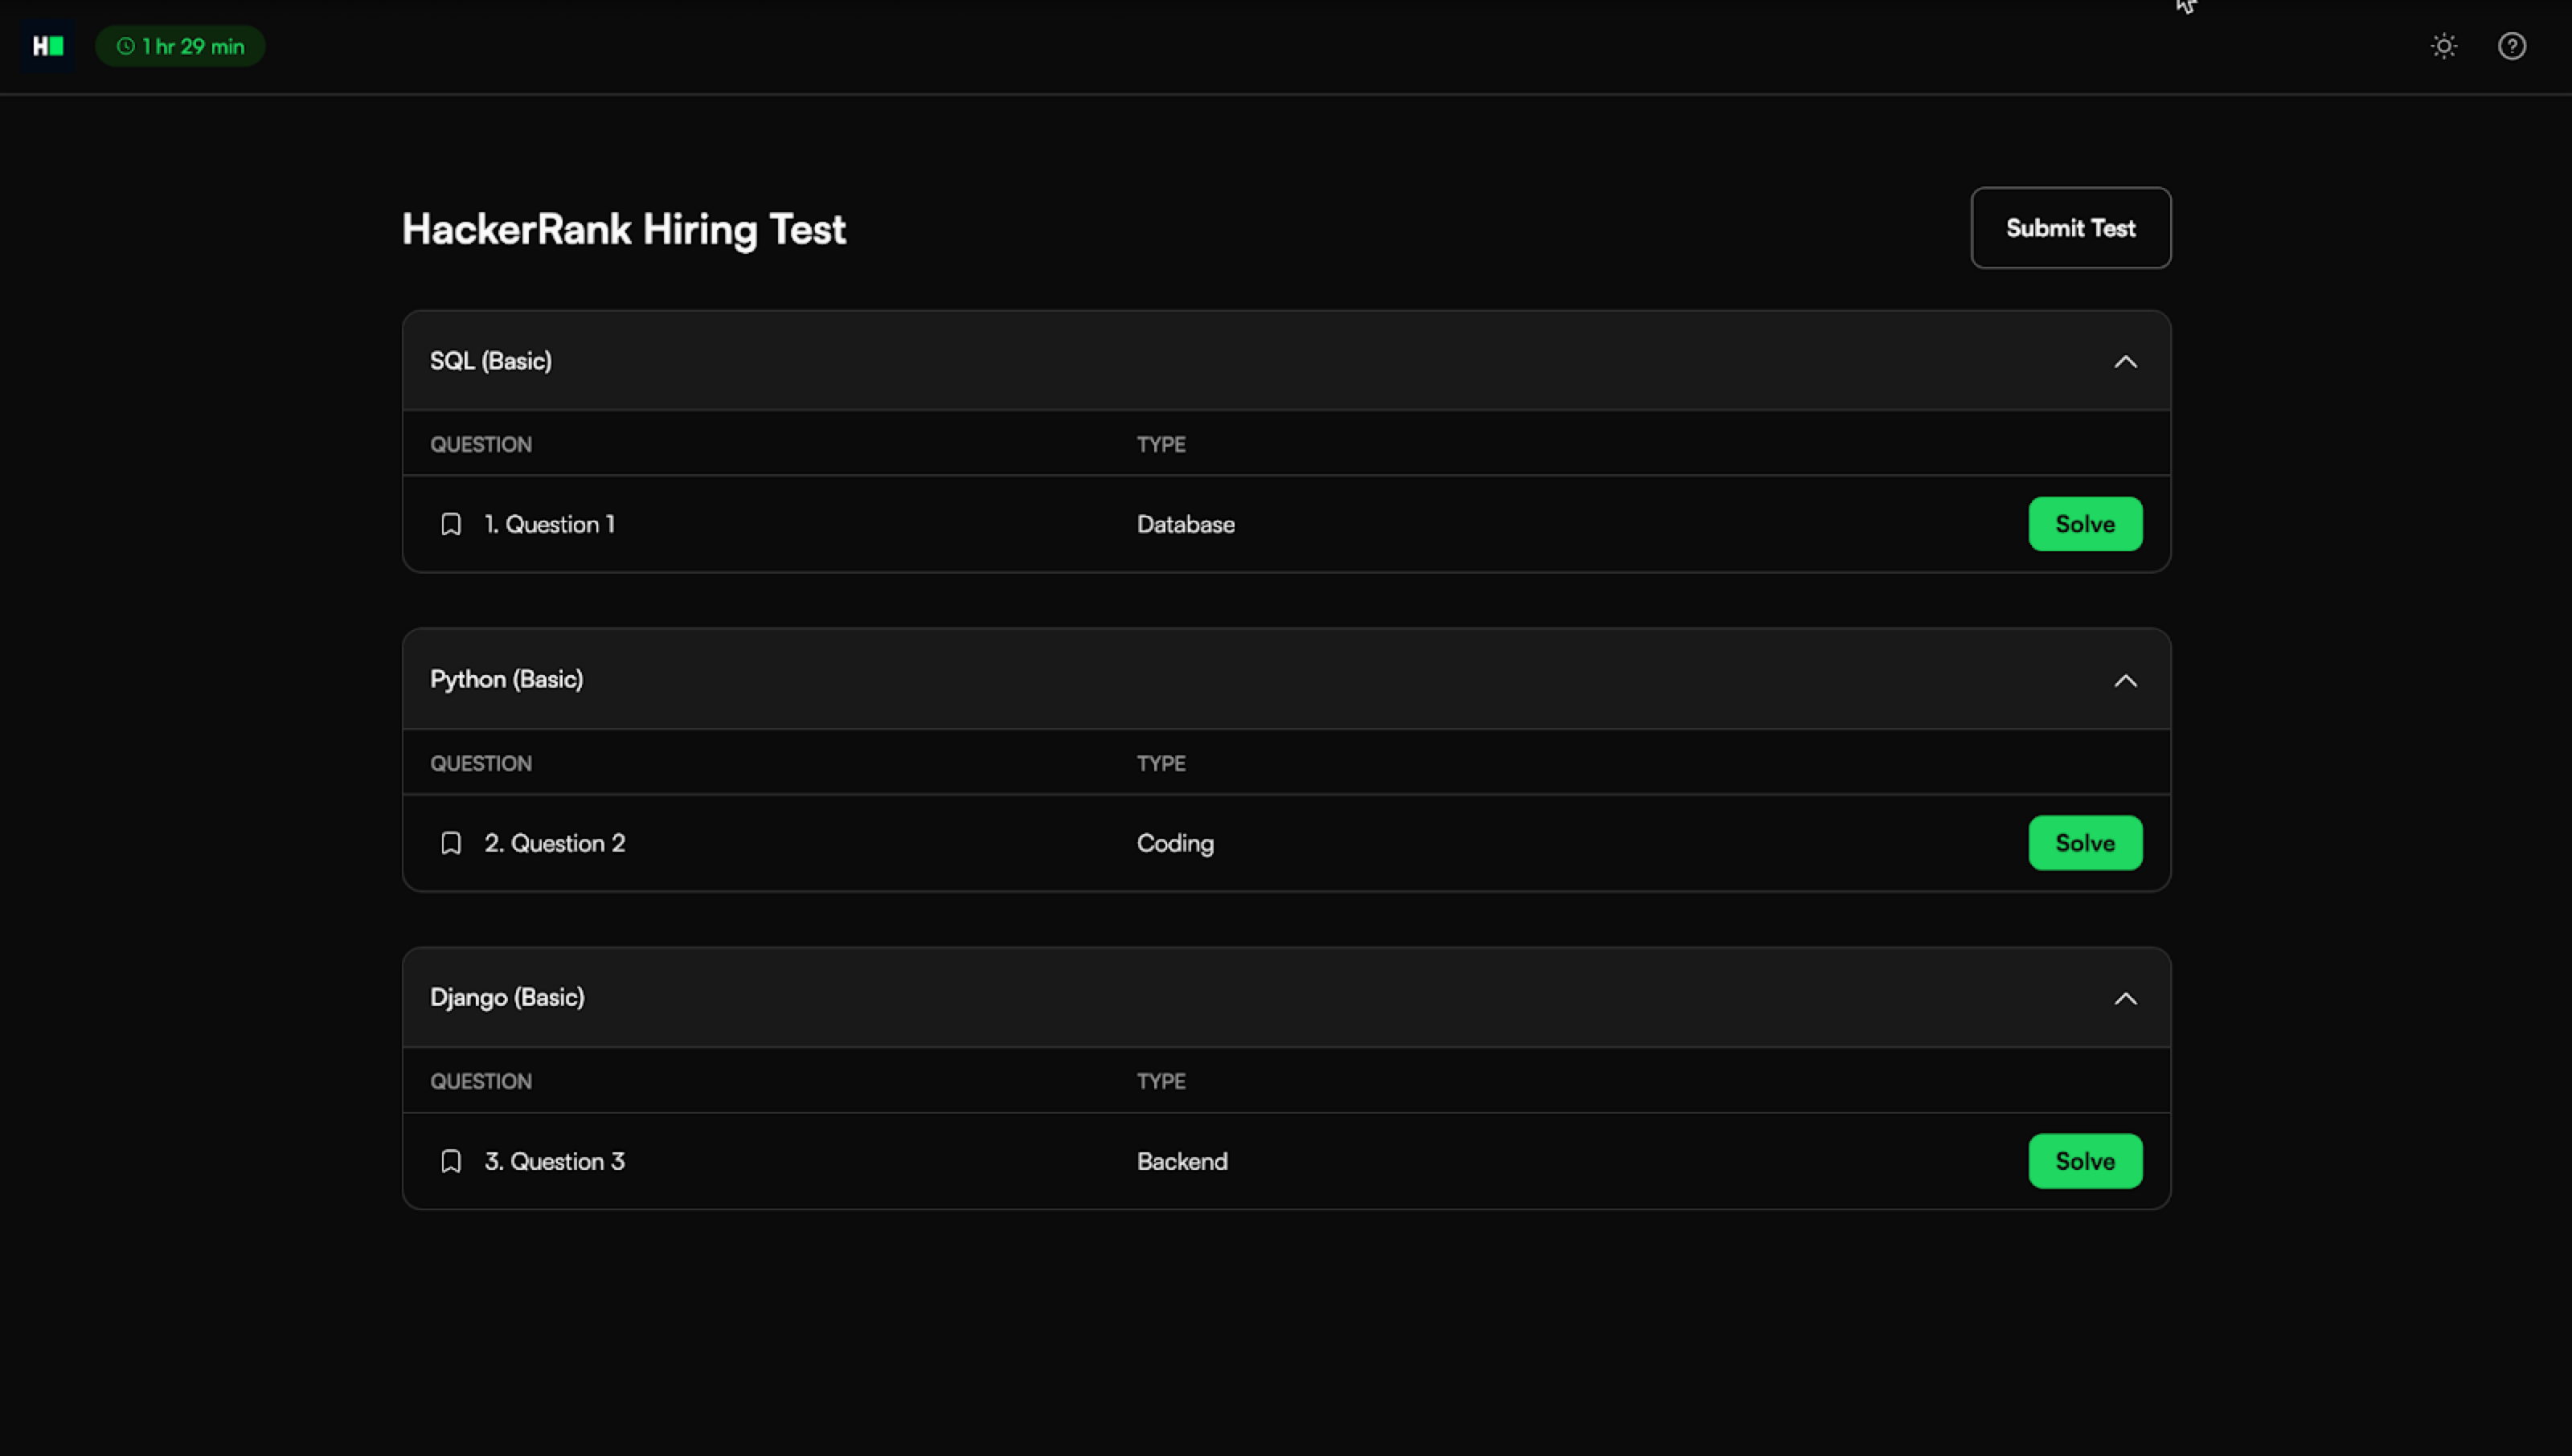Bookmark Question 3
This screenshot has width=2572, height=1456.
point(451,1161)
